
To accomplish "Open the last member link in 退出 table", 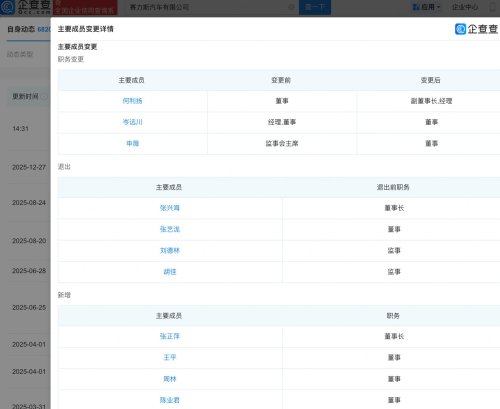I will click(x=170, y=272).
